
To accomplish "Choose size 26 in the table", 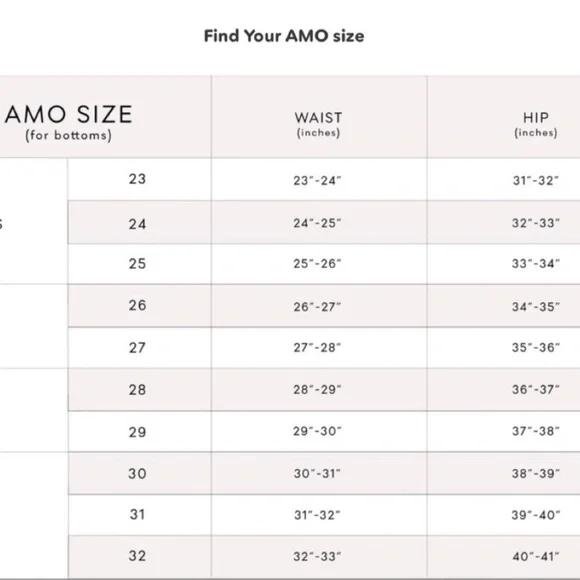I will pyautogui.click(x=137, y=305).
